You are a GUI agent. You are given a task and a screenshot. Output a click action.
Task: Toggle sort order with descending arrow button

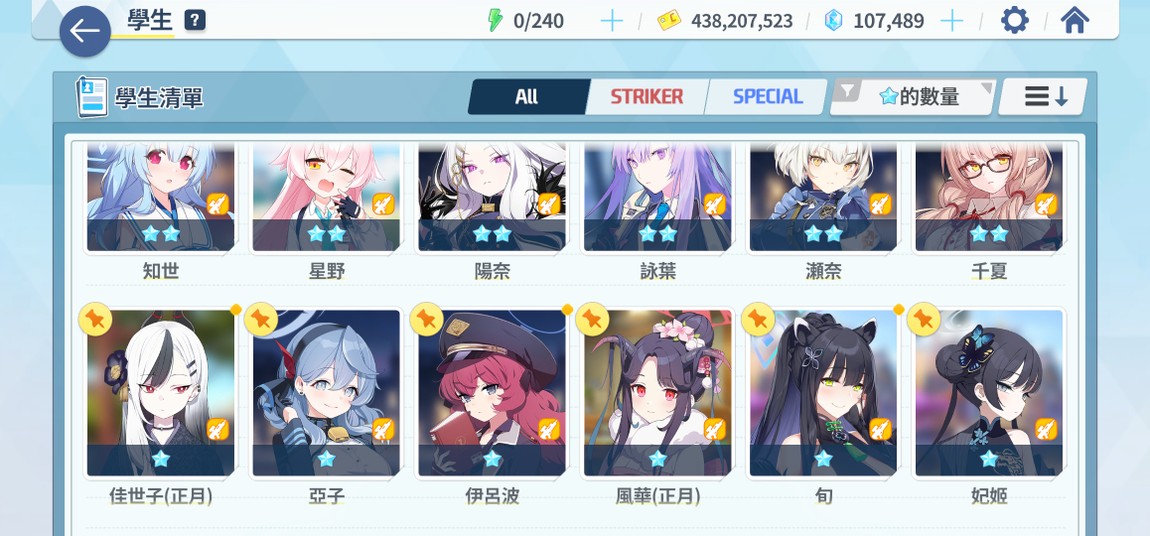pyautogui.click(x=1043, y=97)
